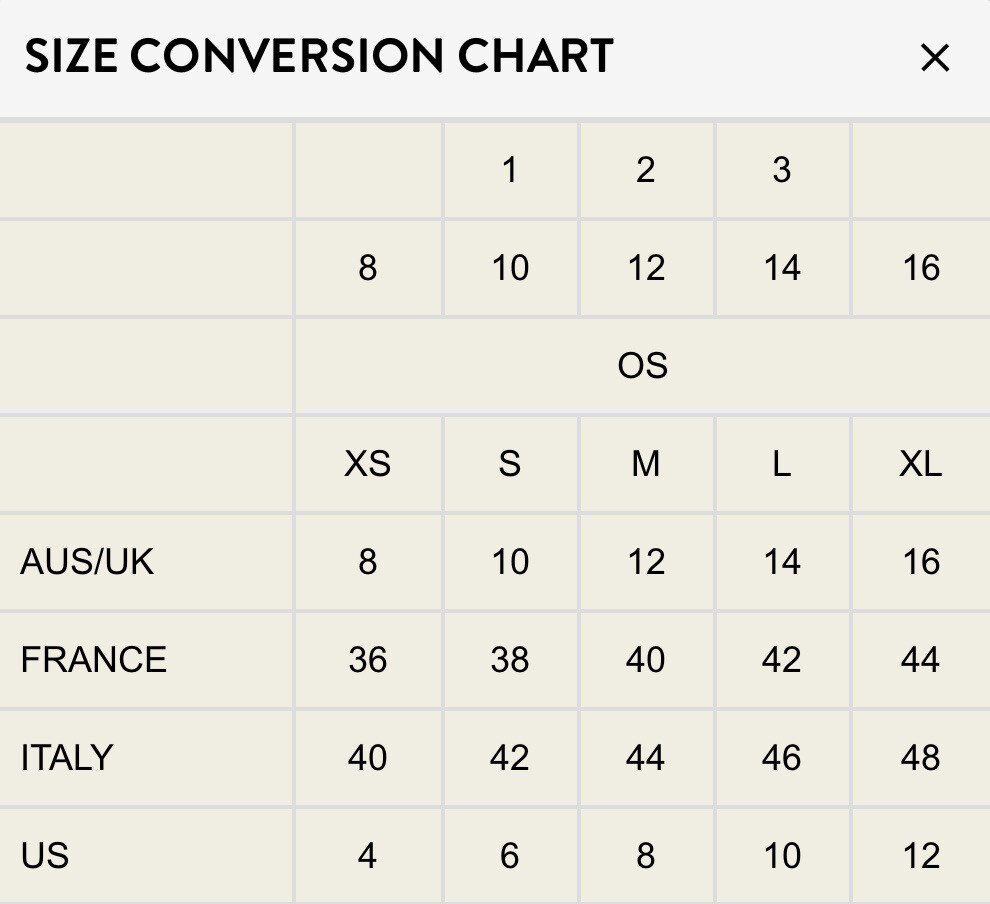Select the AUS/UK row label
Viewport: 990px width, 904px height.
(86, 561)
